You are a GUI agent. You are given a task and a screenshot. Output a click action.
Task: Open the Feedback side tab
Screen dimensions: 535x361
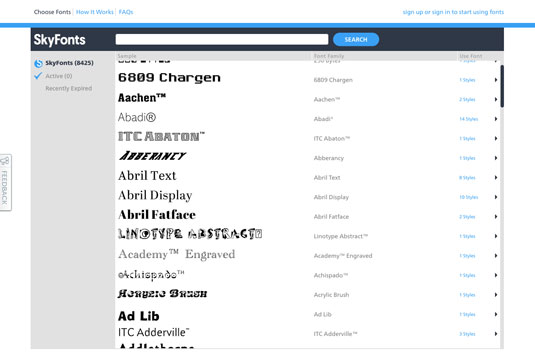point(5,183)
